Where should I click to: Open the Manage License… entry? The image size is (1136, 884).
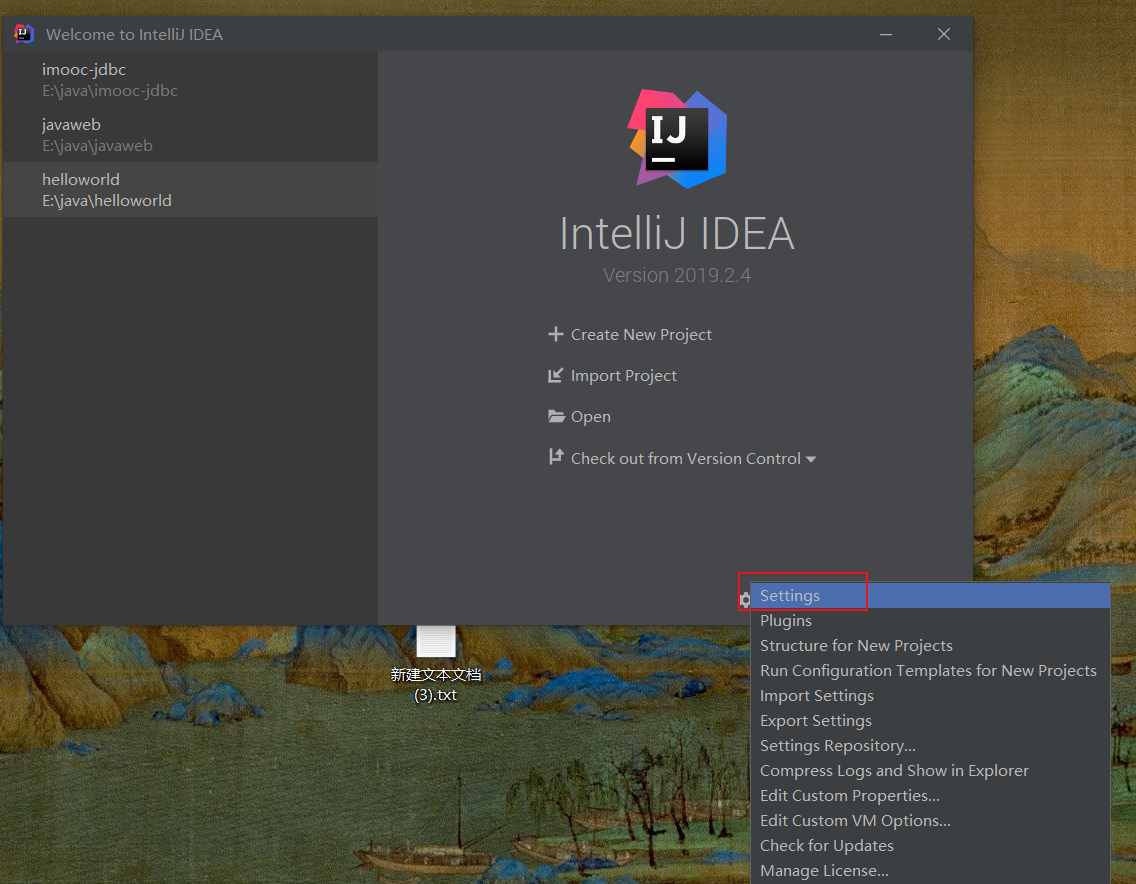tap(930, 871)
